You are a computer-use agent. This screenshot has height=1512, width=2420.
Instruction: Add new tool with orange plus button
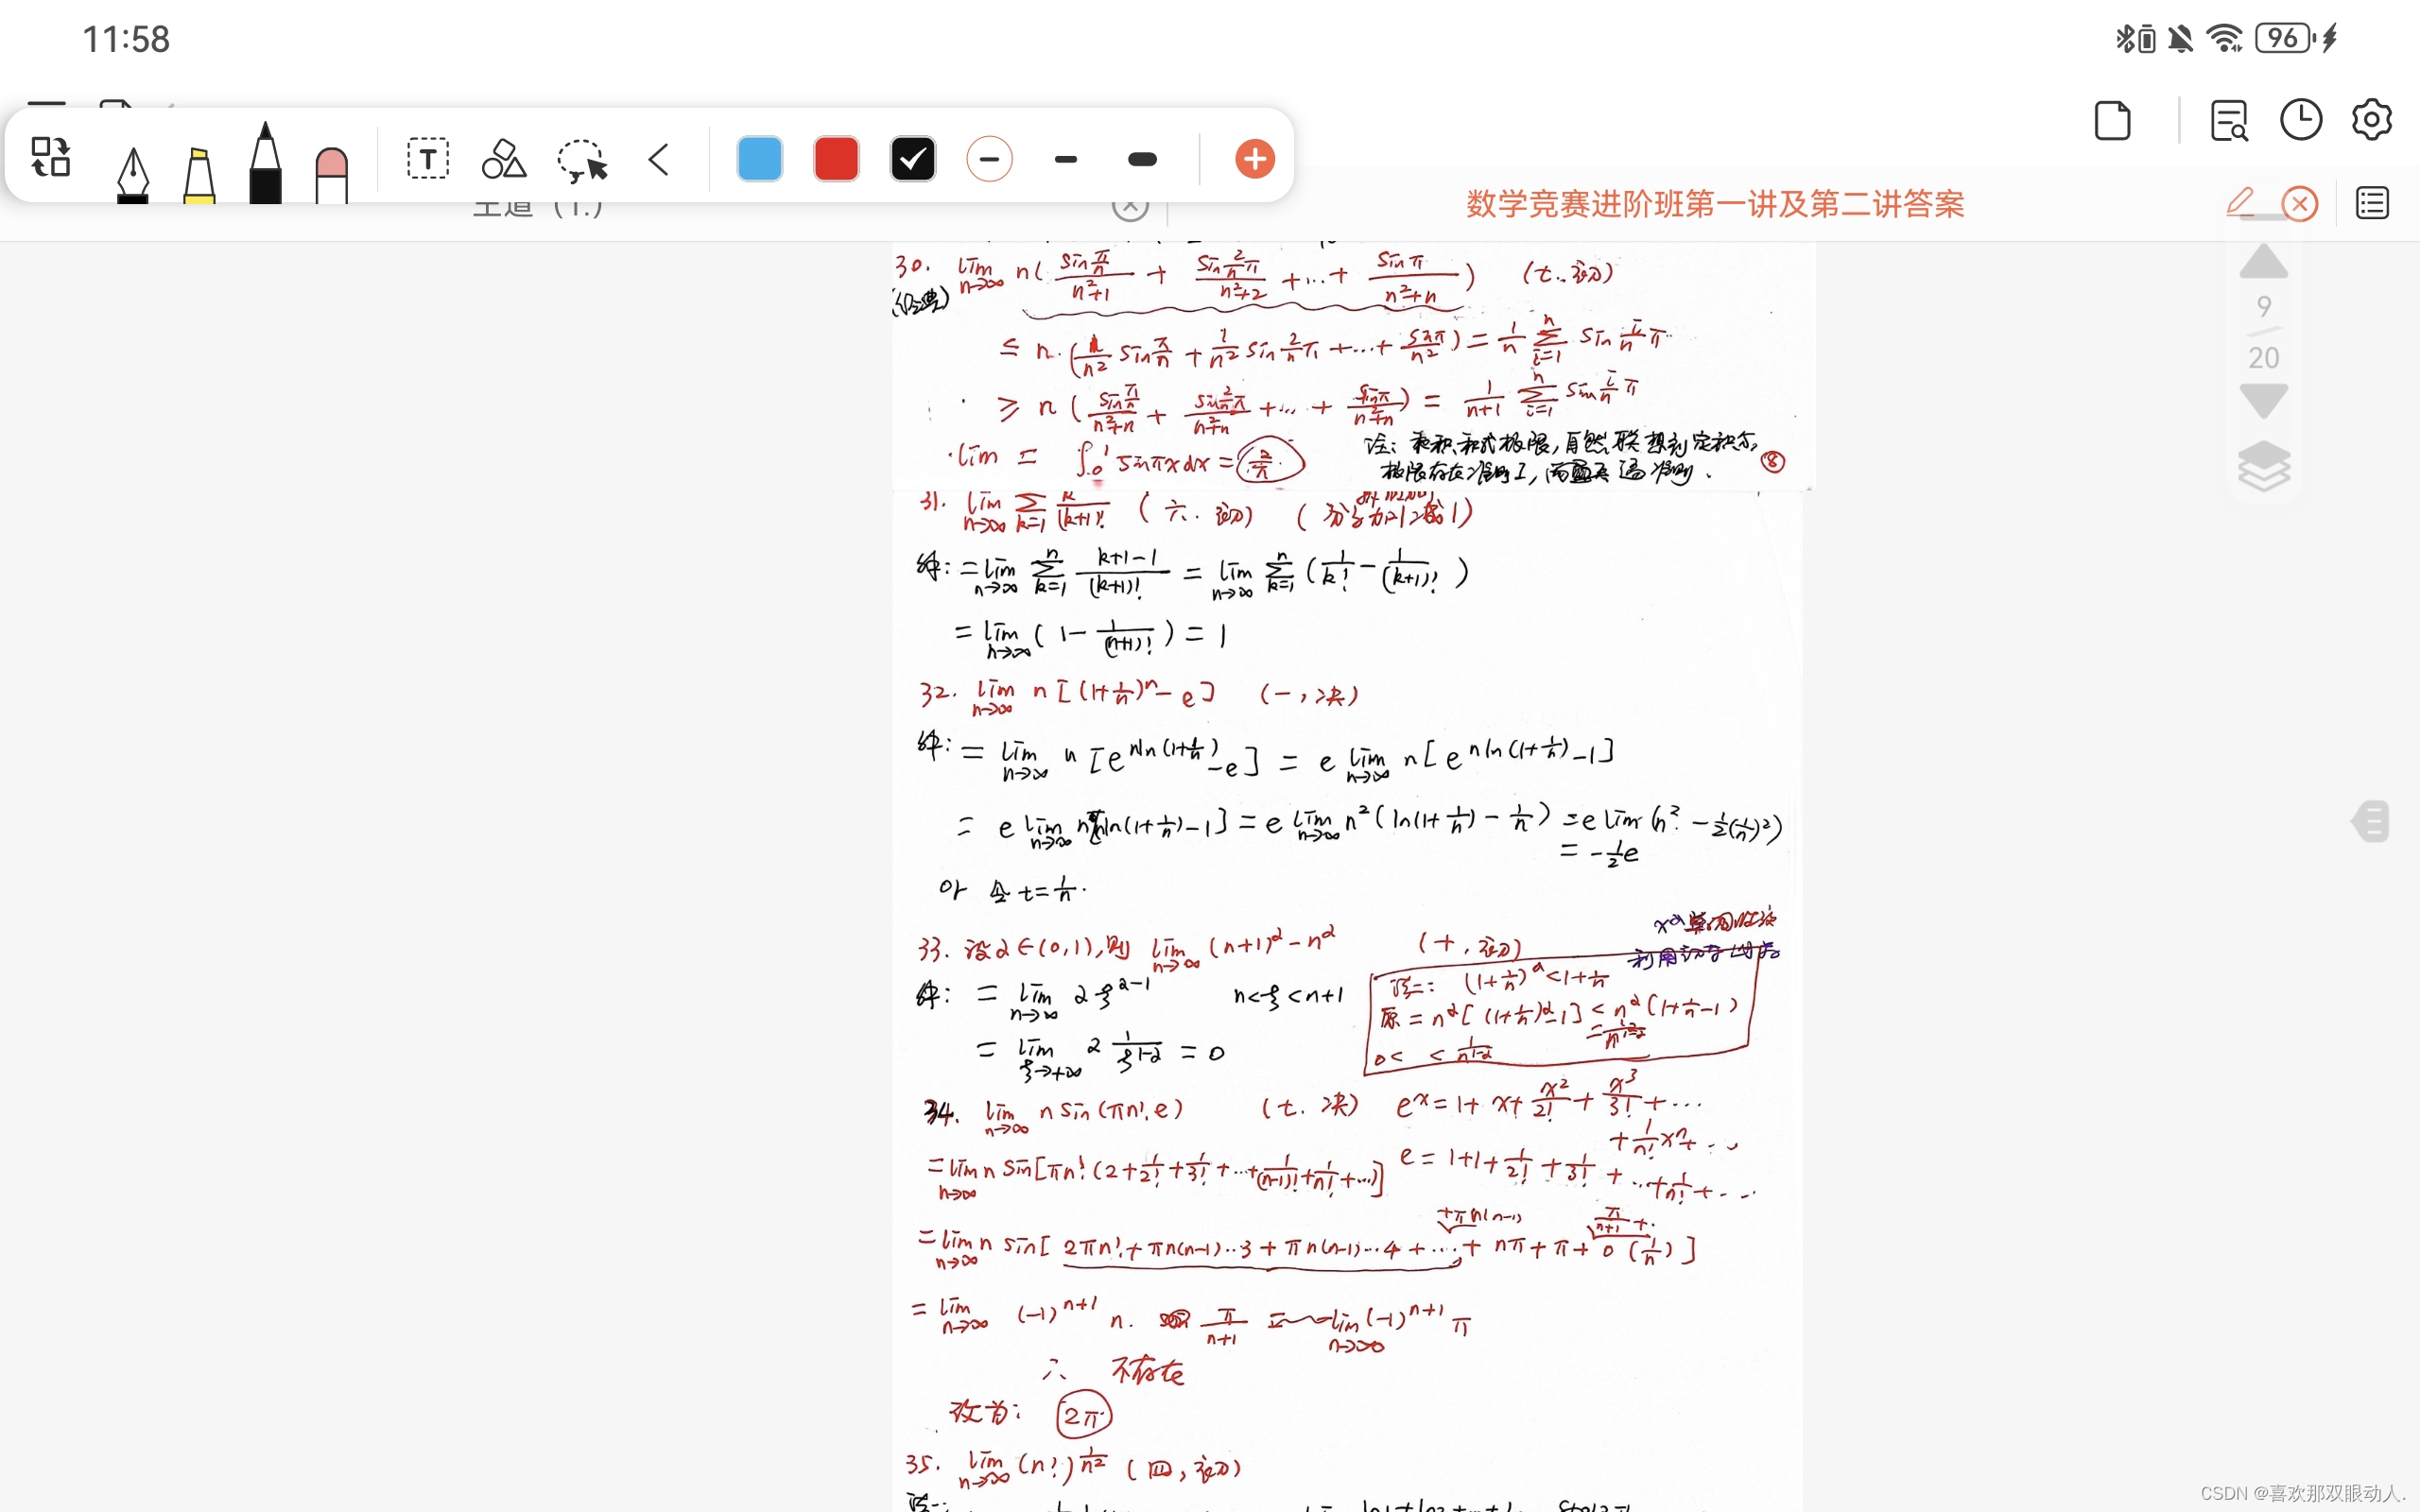(x=1254, y=159)
